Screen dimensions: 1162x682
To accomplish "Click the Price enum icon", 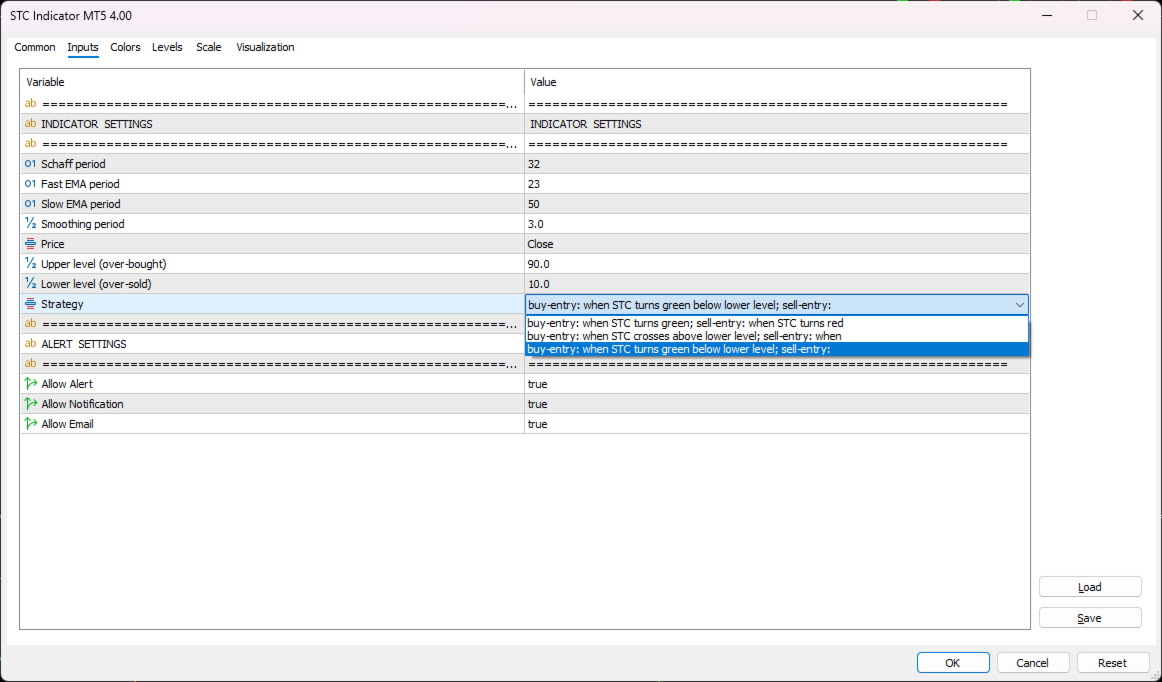I will click(x=30, y=244).
